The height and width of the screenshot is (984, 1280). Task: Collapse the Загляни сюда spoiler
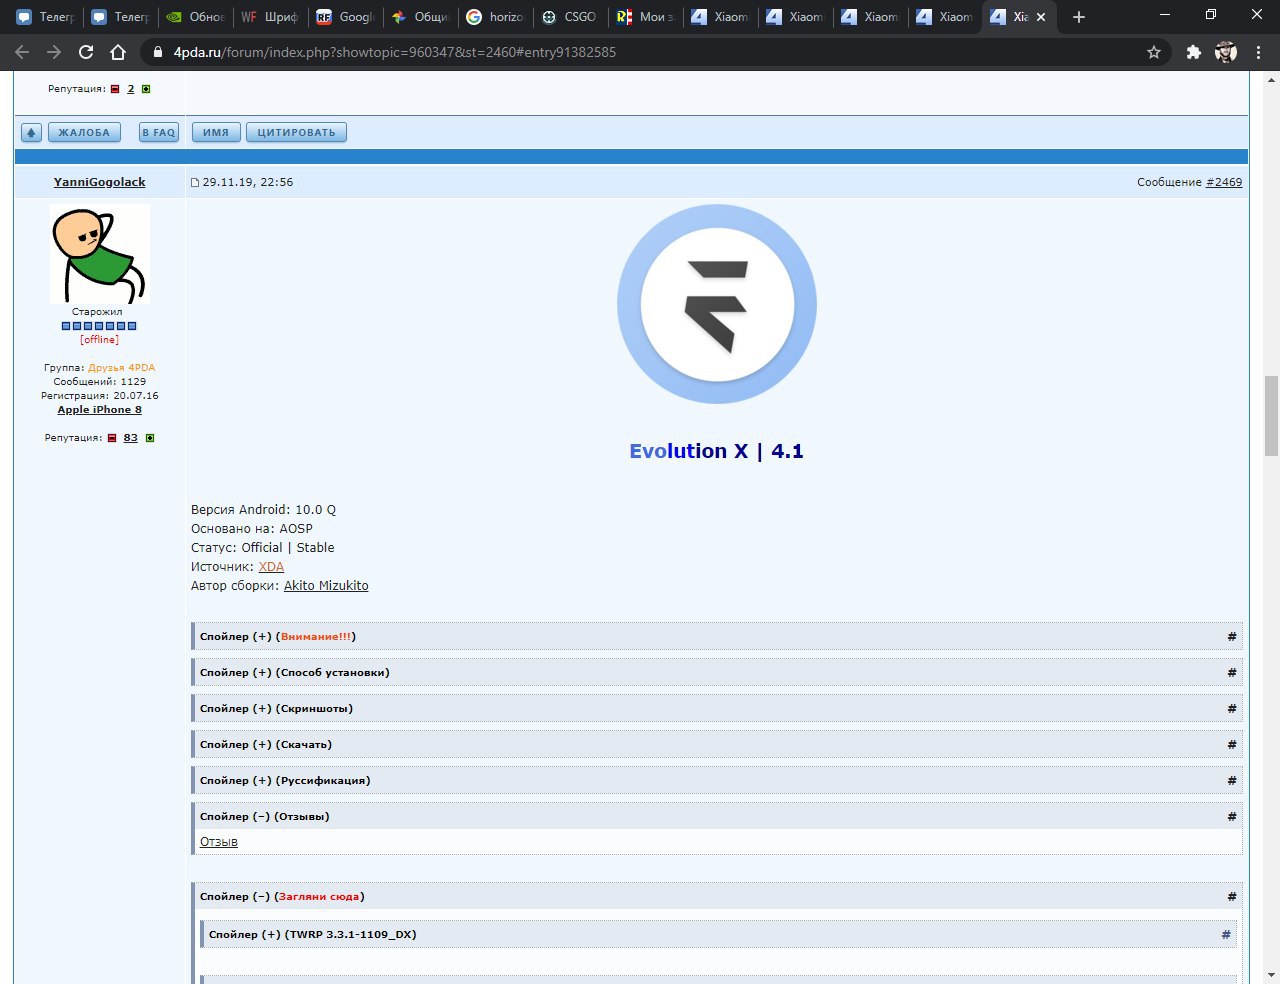pyautogui.click(x=716, y=896)
